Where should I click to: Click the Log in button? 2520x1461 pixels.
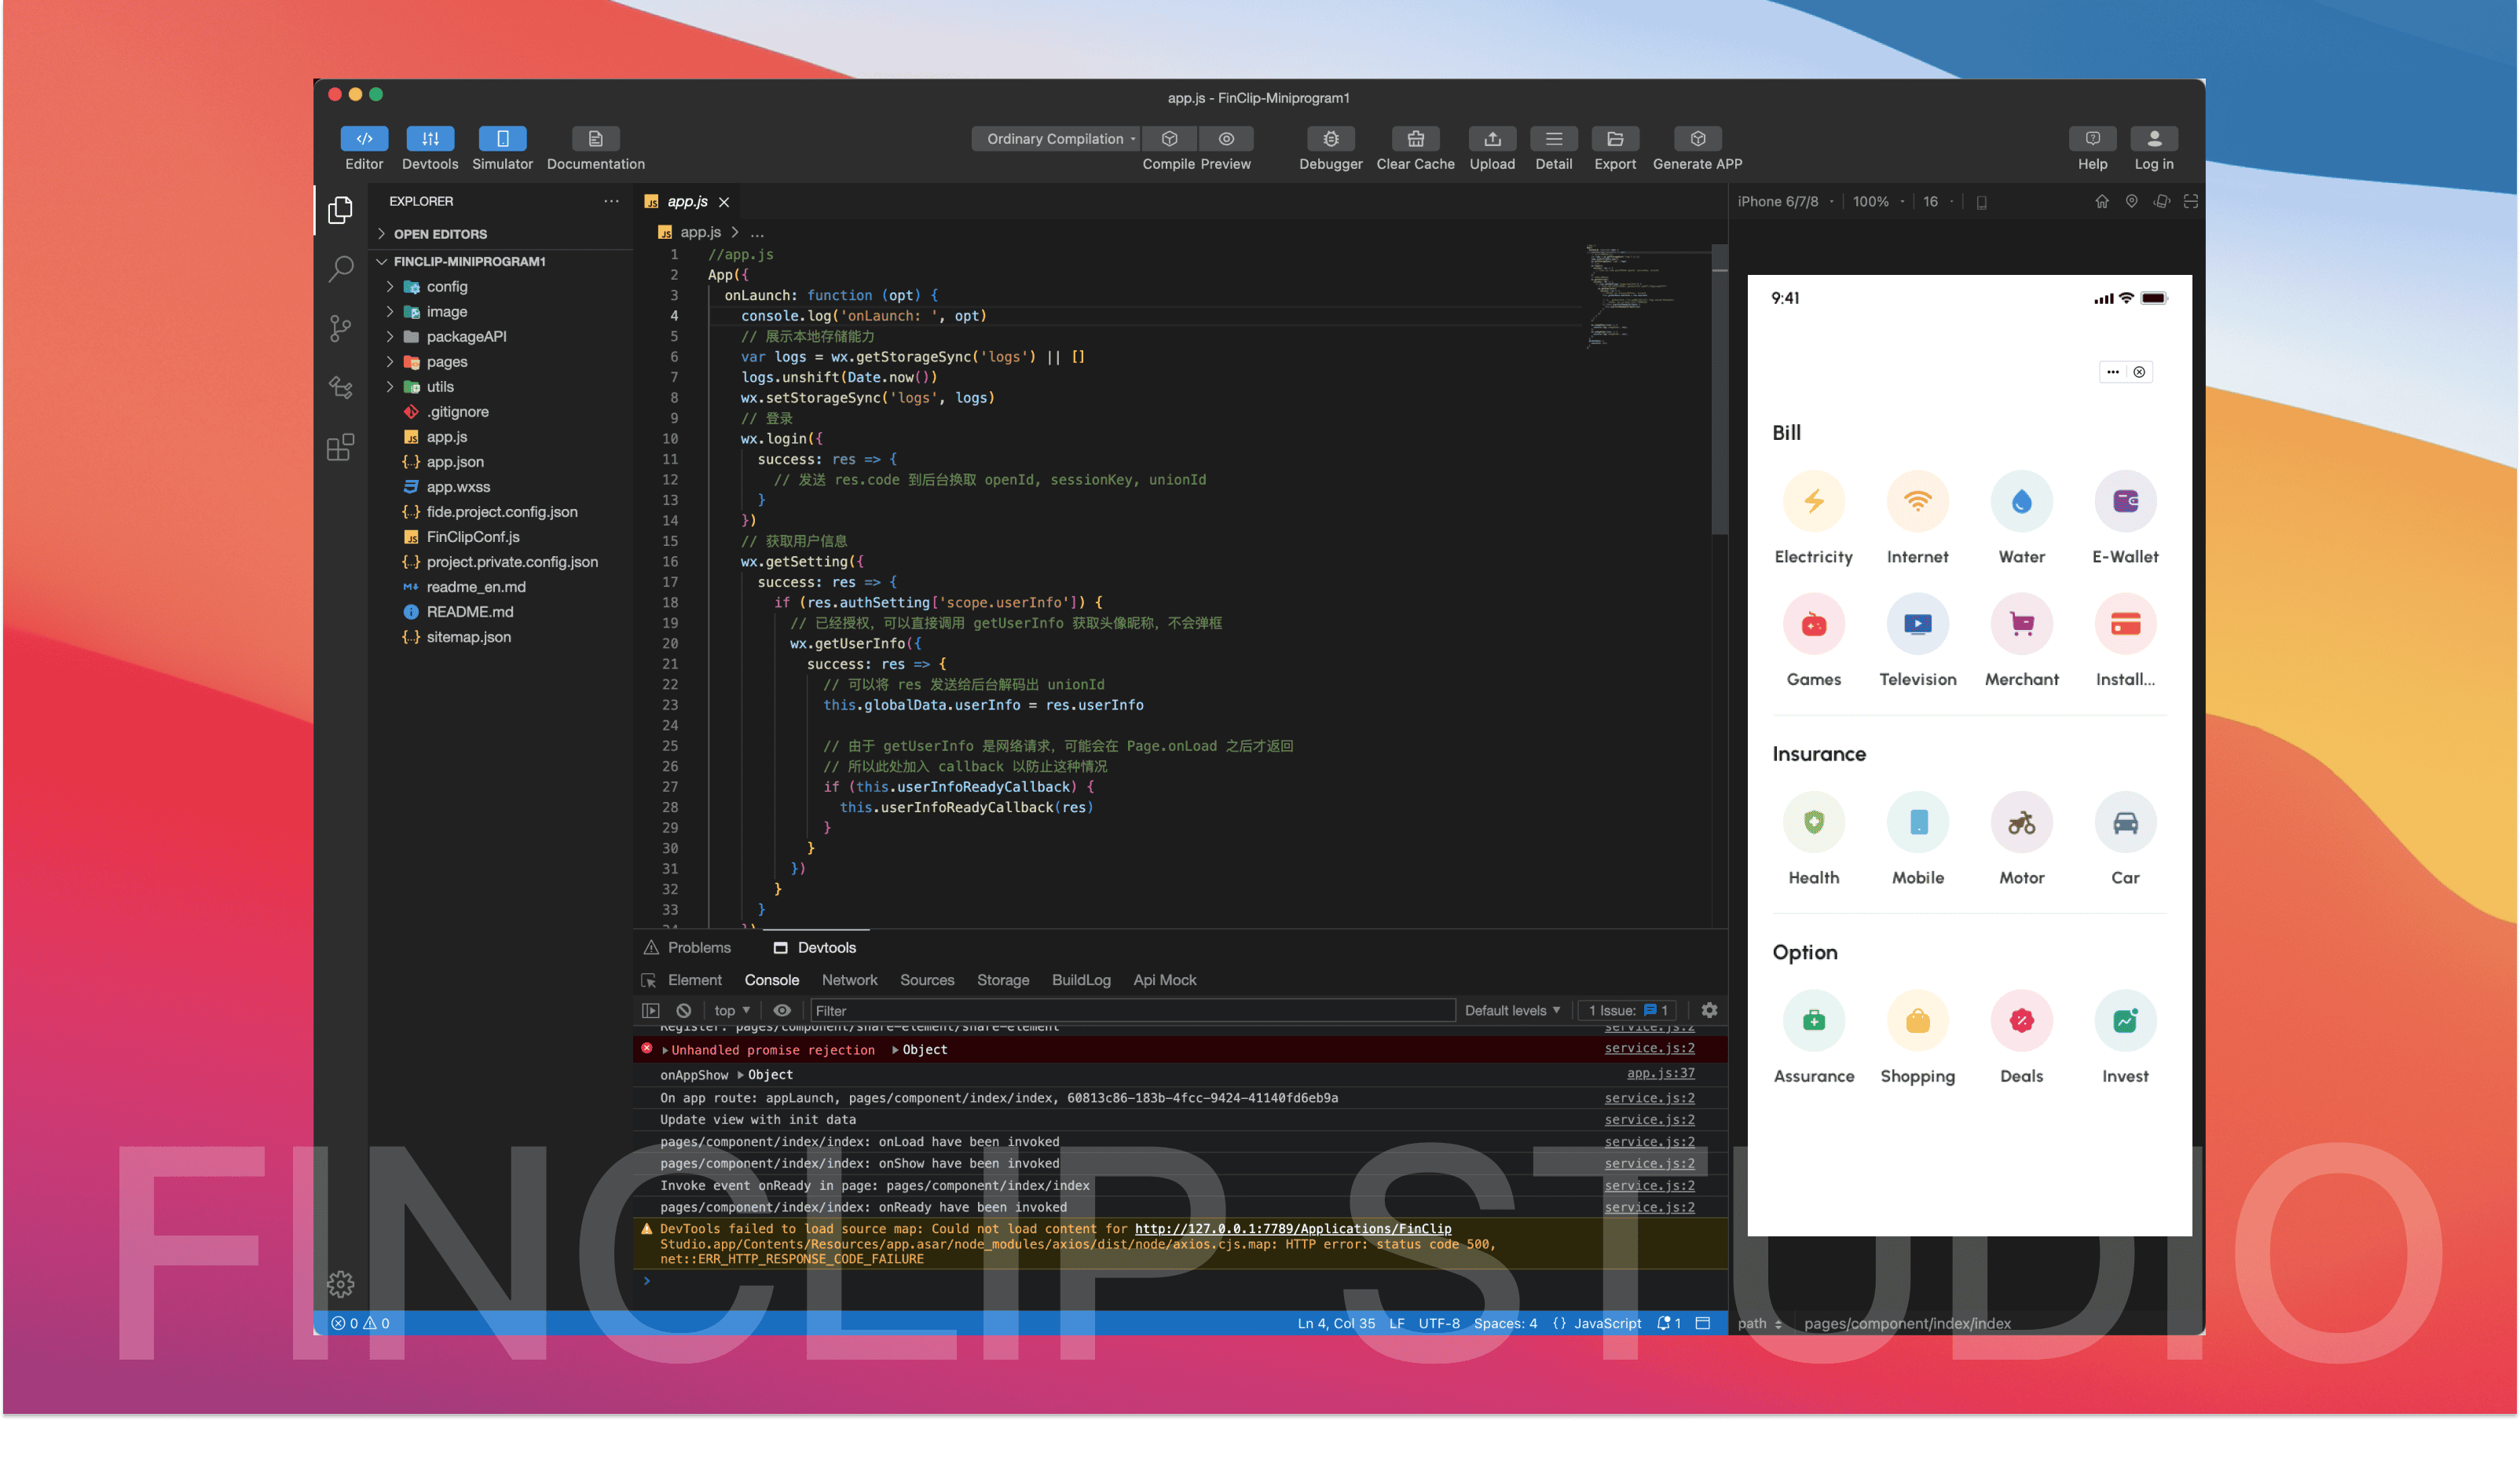pos(2153,139)
